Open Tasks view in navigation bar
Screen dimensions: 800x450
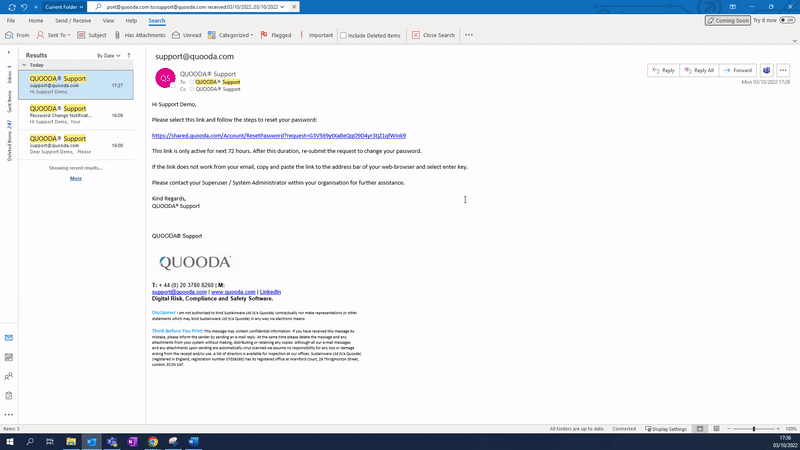pyautogui.click(x=9, y=395)
